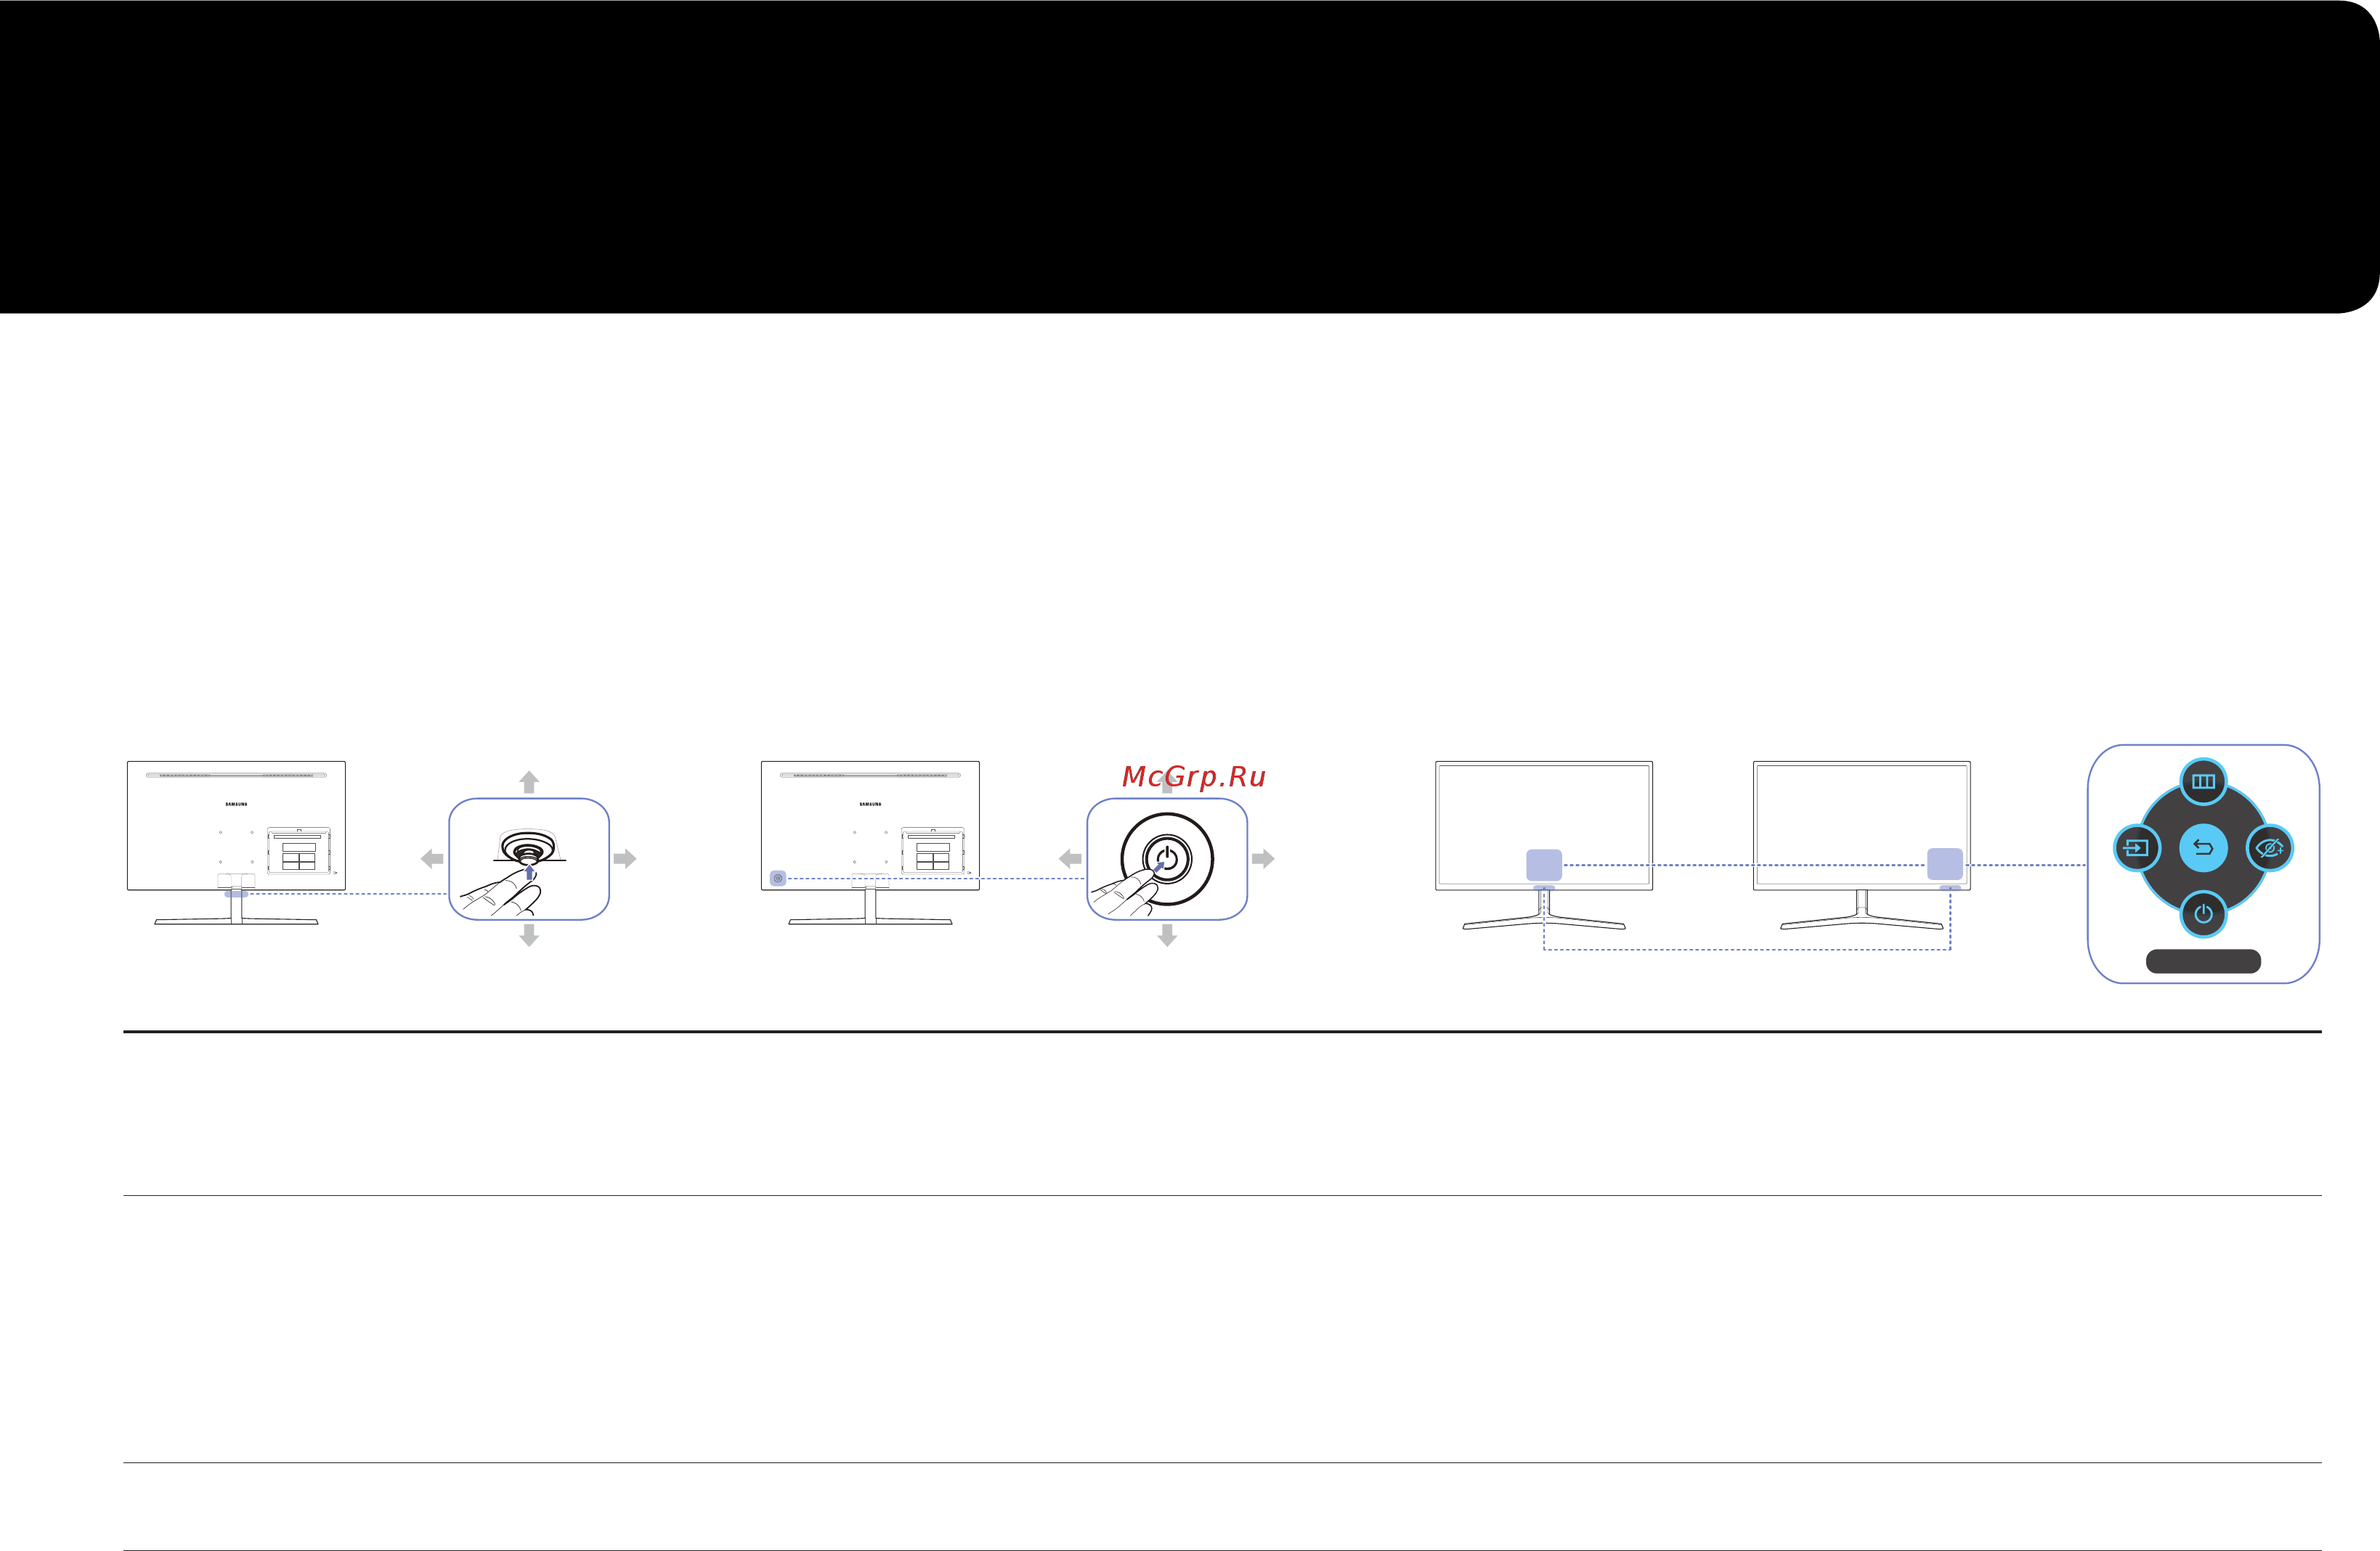
Task: Select the Source input icon in the key guide
Action: [x=2136, y=848]
